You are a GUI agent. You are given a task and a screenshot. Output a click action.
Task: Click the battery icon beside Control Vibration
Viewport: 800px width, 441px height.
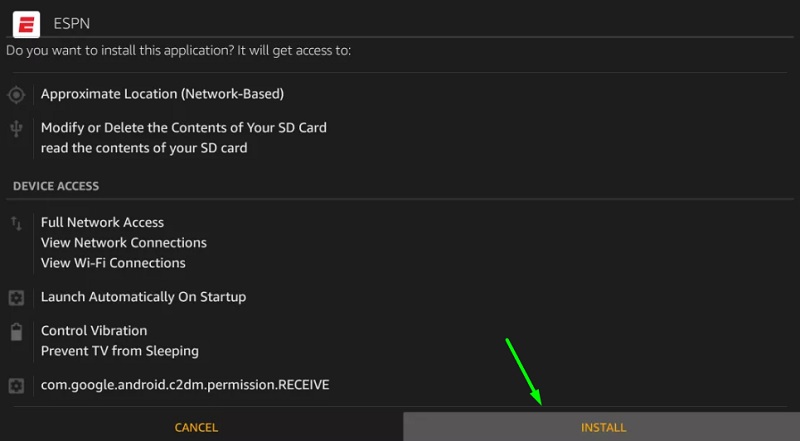16,332
